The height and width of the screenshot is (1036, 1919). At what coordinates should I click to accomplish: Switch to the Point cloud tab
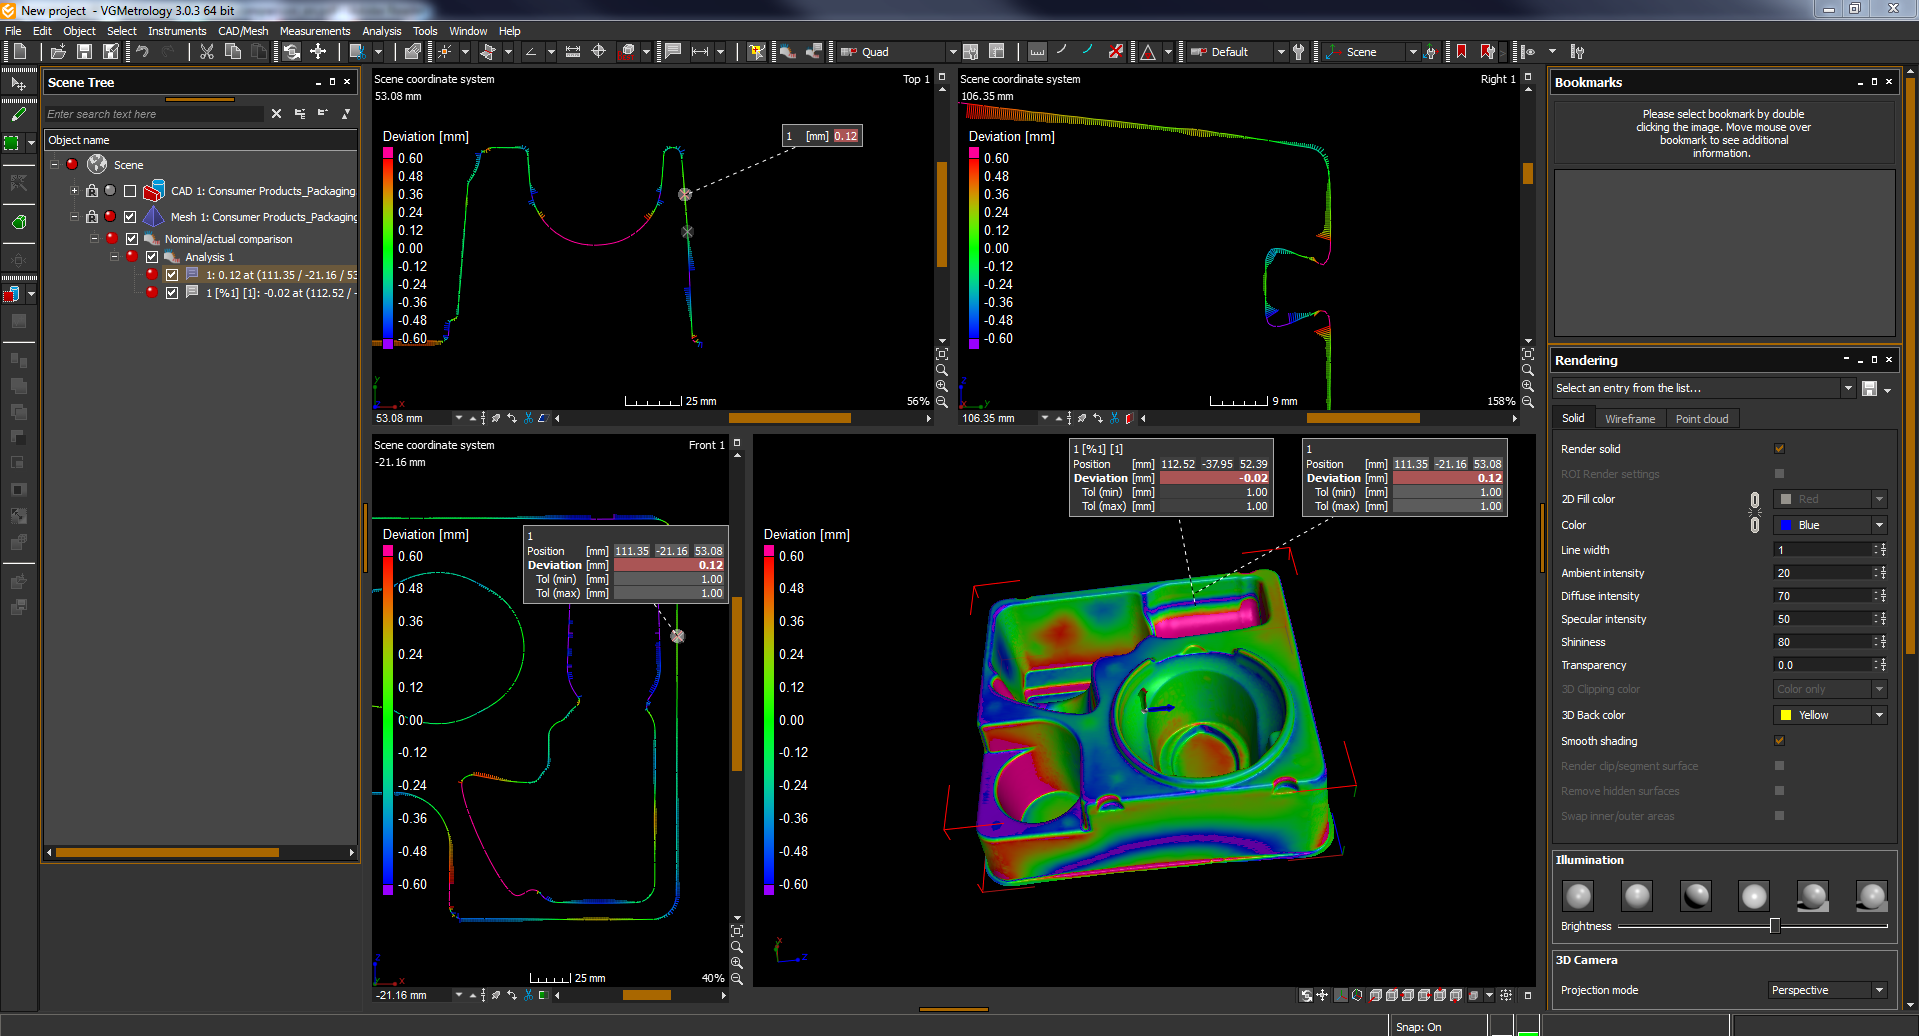click(1701, 419)
